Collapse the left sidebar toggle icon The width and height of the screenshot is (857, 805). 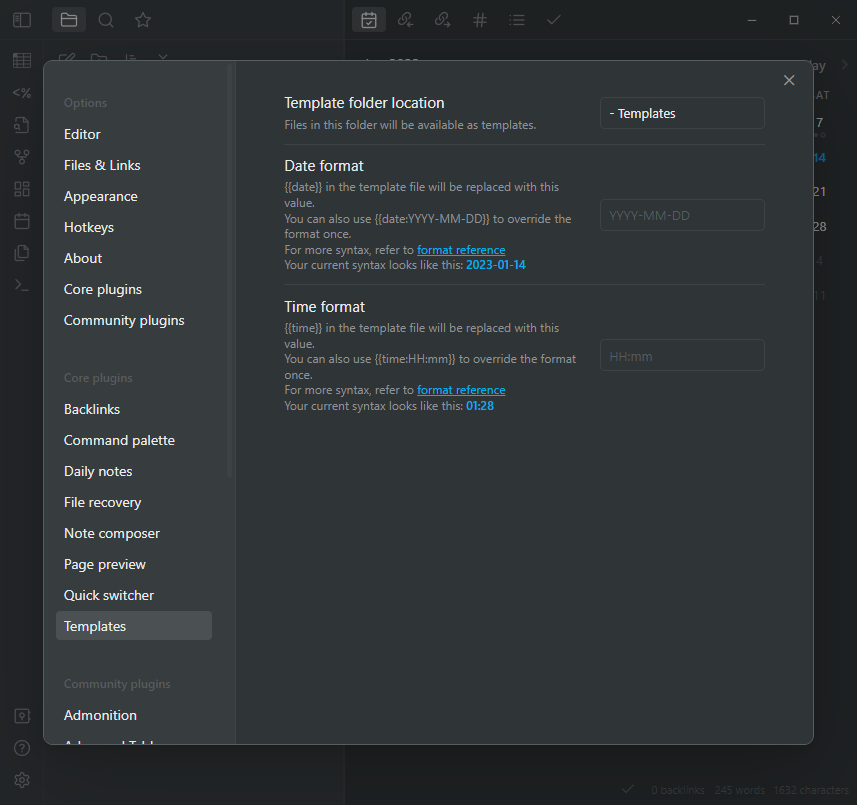click(x=21, y=20)
